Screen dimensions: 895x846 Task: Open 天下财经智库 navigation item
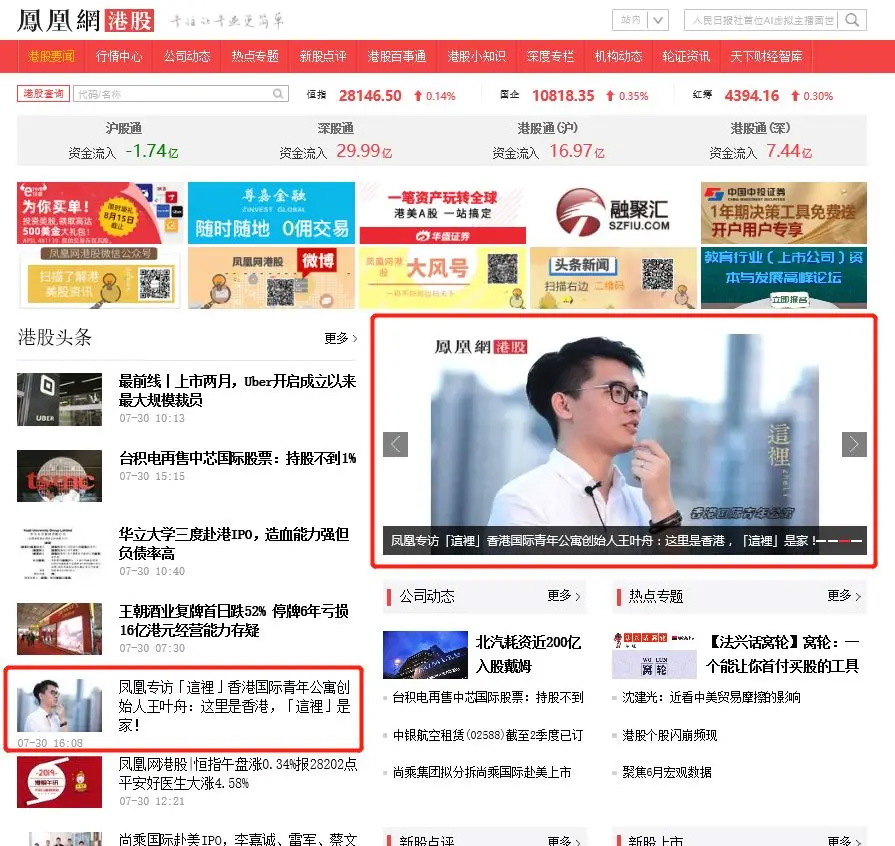pos(765,56)
